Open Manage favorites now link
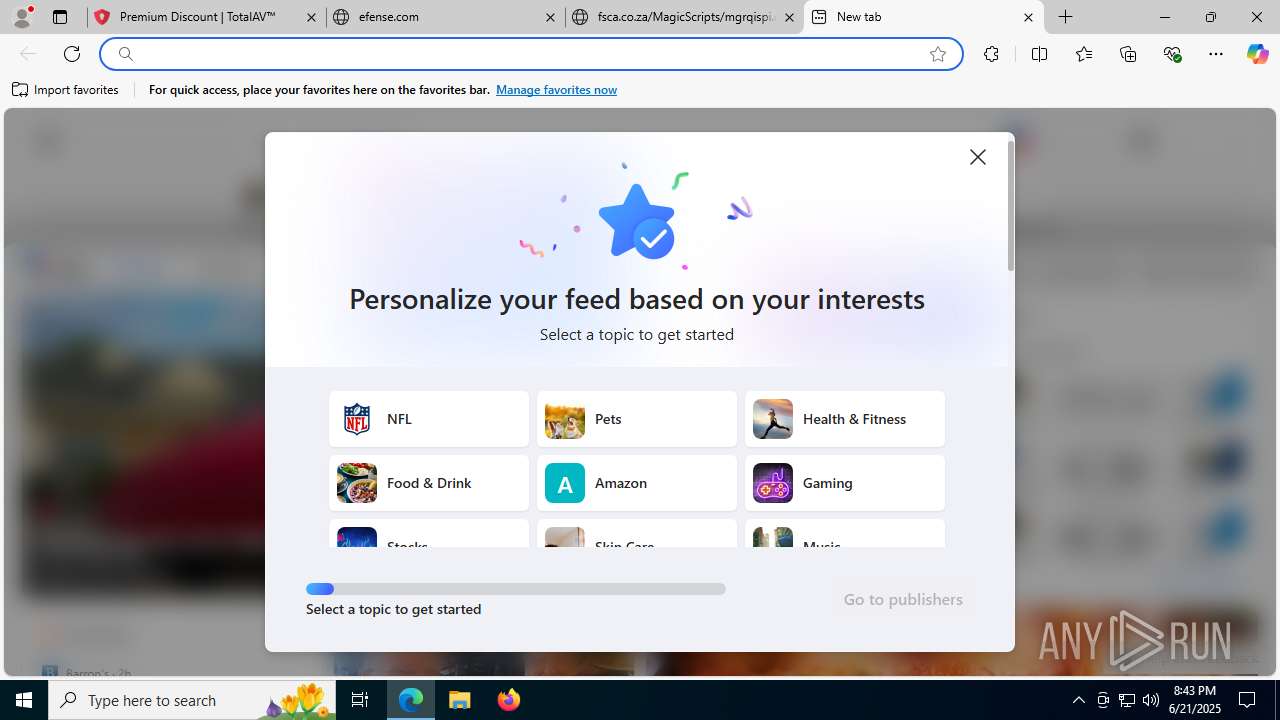 pyautogui.click(x=556, y=90)
